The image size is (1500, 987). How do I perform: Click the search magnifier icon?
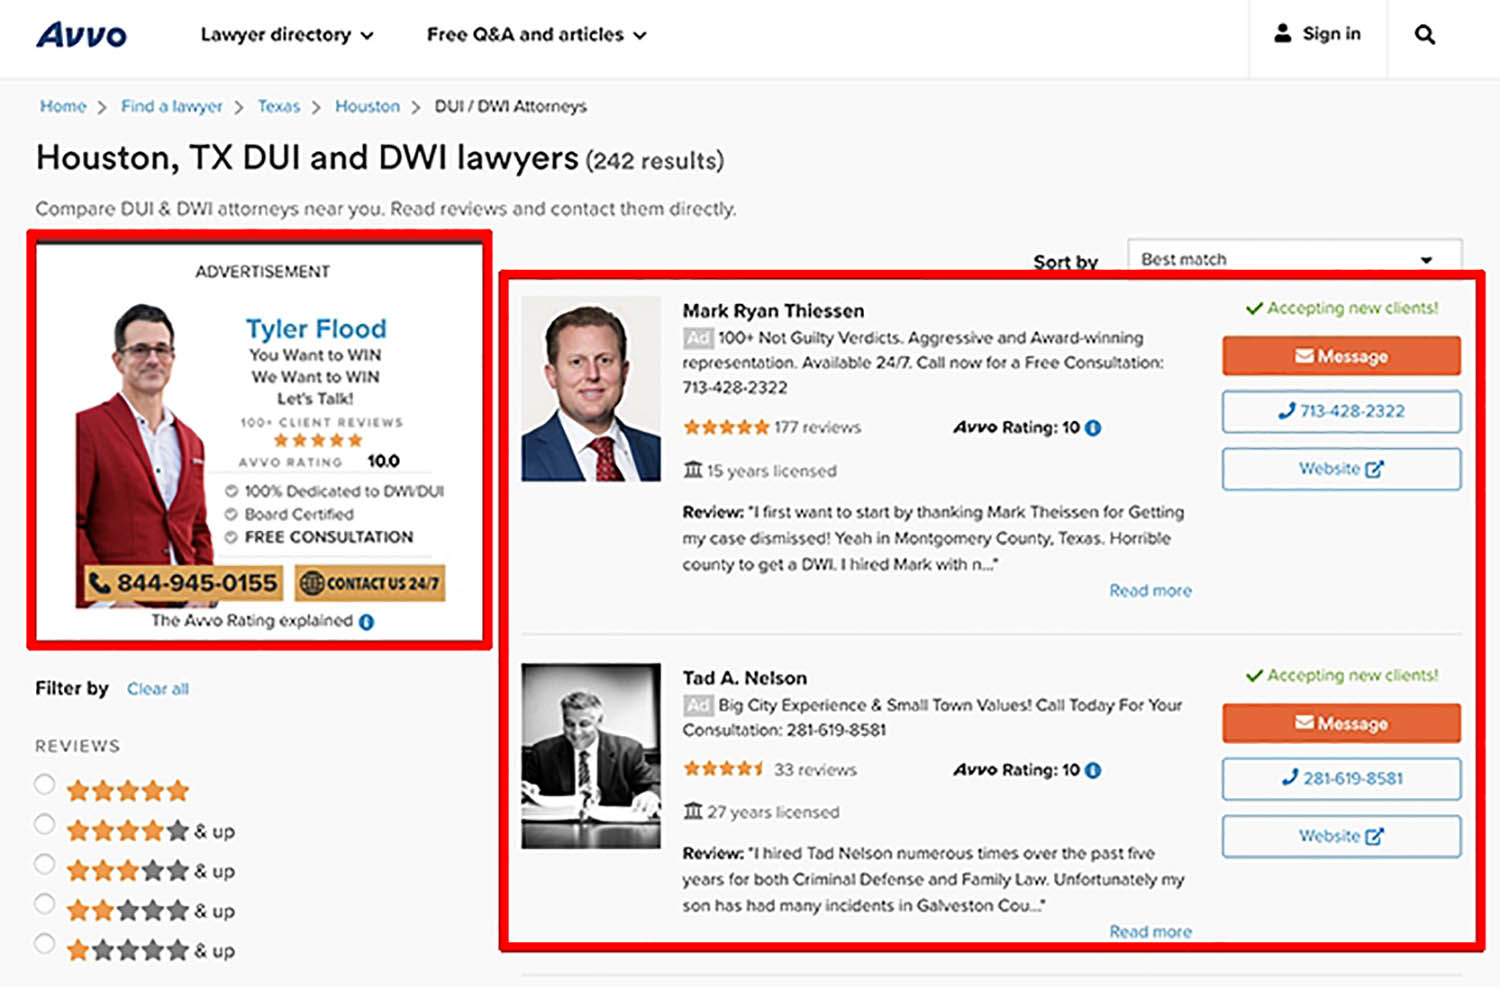click(1425, 35)
